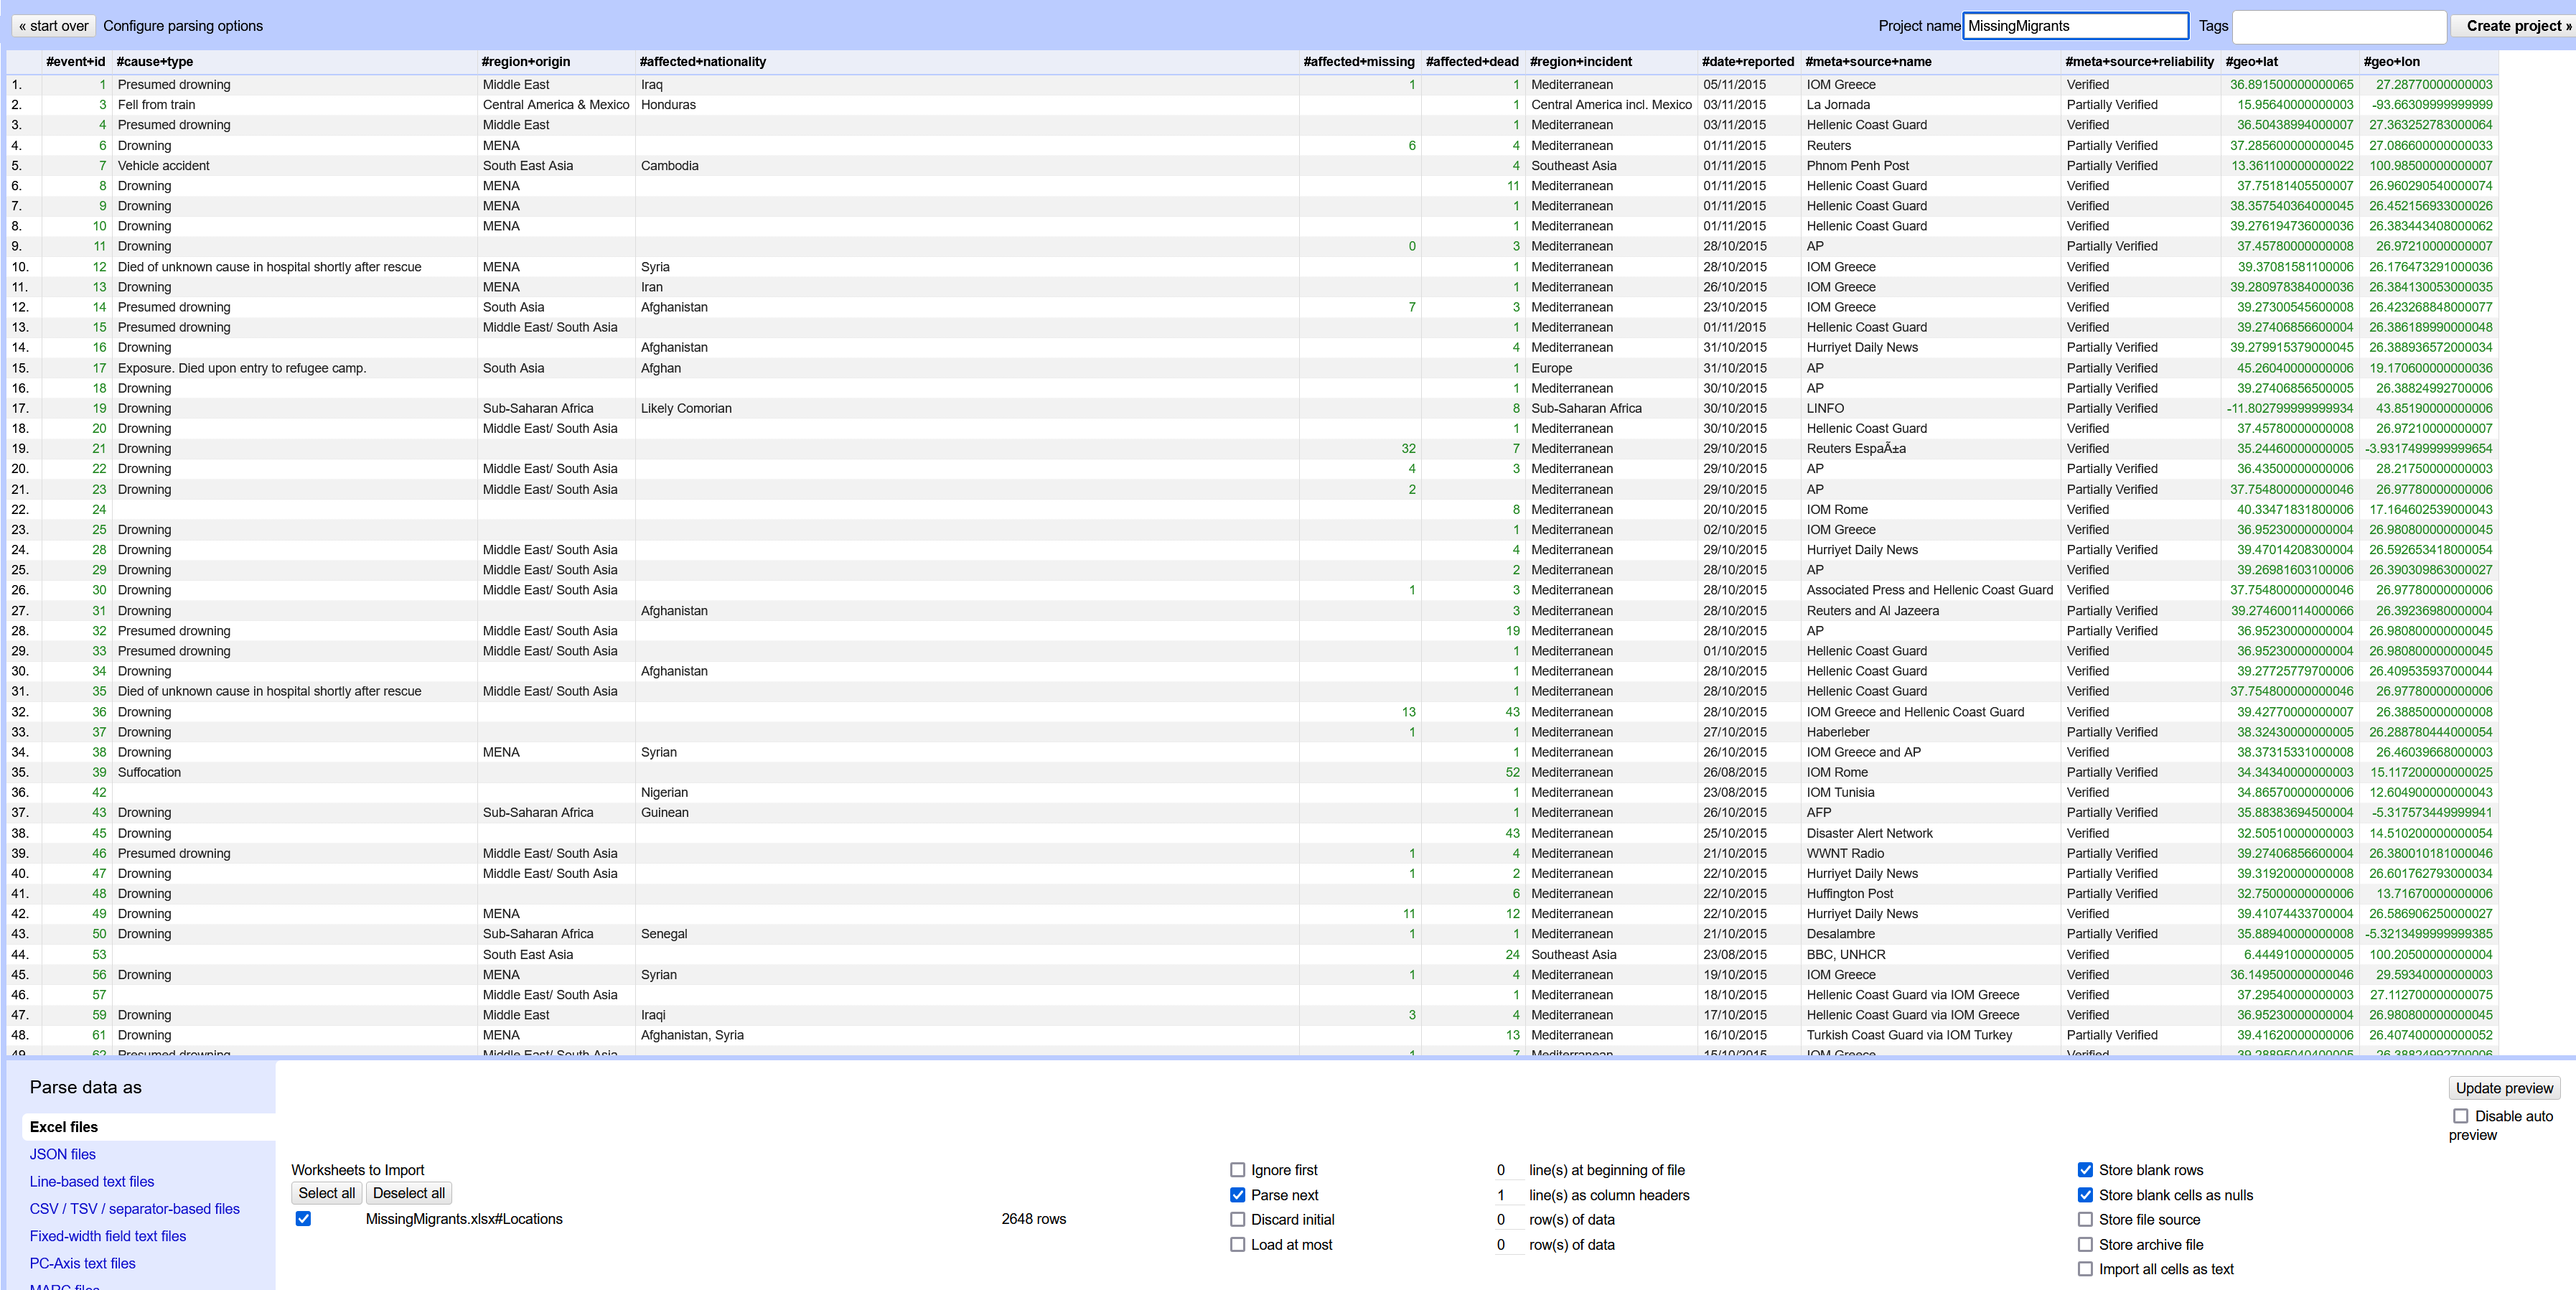Click Update preview button

(2503, 1088)
